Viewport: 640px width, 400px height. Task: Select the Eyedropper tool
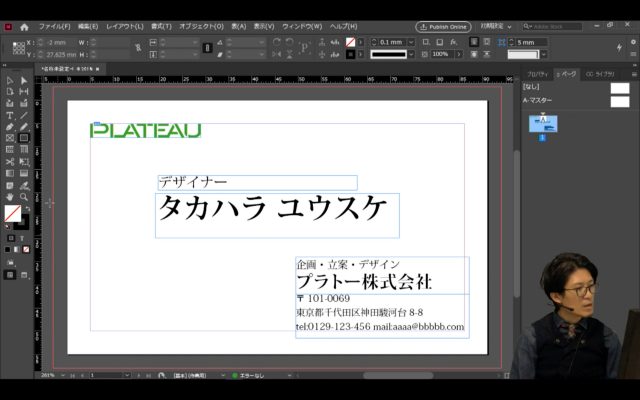(24, 186)
